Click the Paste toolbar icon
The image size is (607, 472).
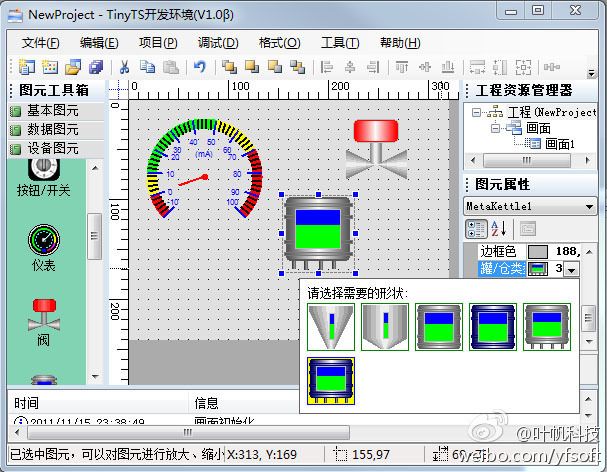171,67
